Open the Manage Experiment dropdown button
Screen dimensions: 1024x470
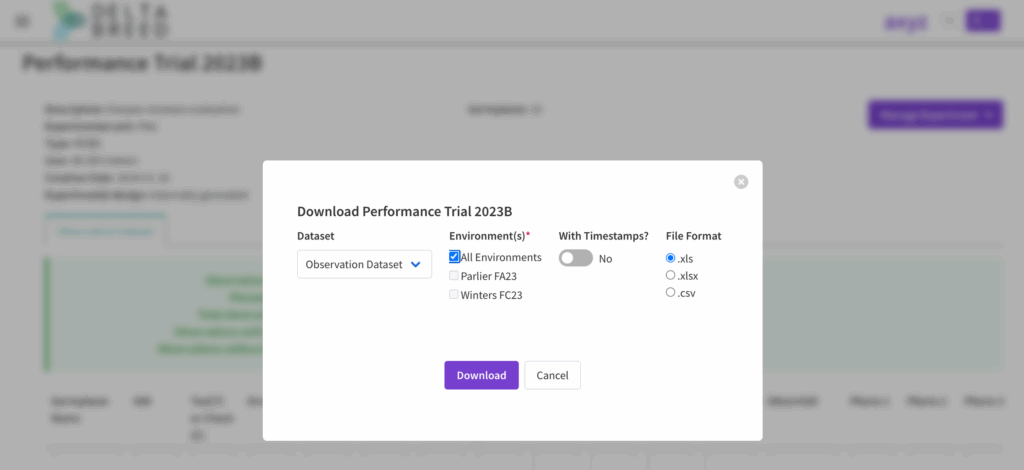pos(935,115)
